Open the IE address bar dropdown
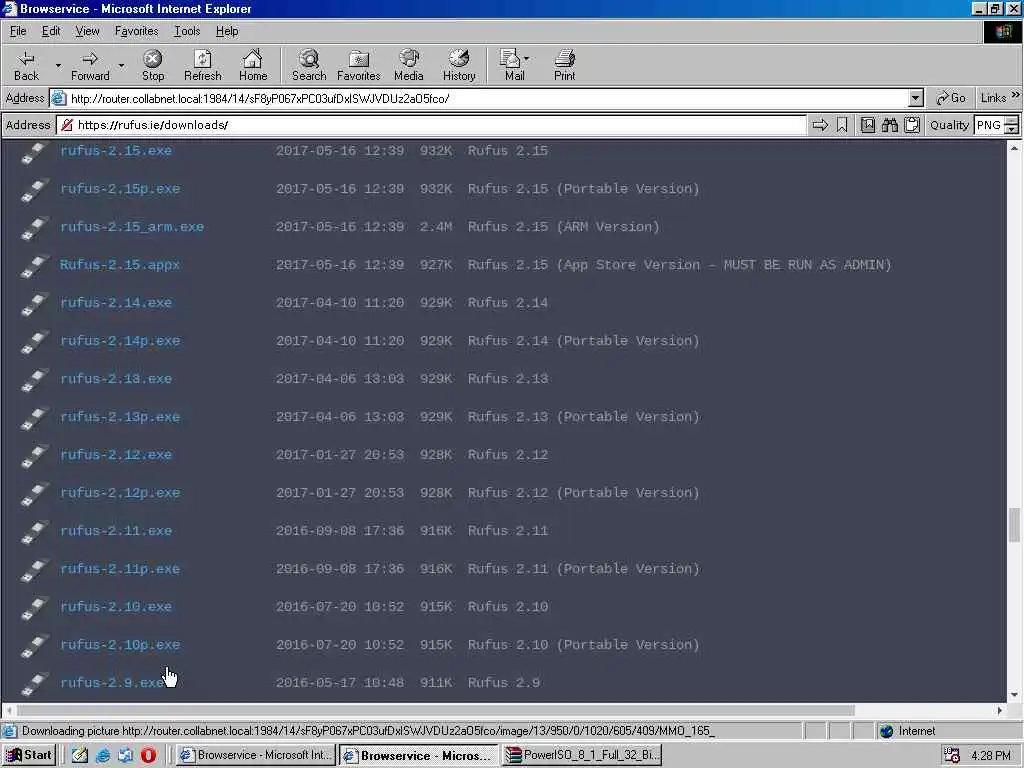 [x=916, y=99]
